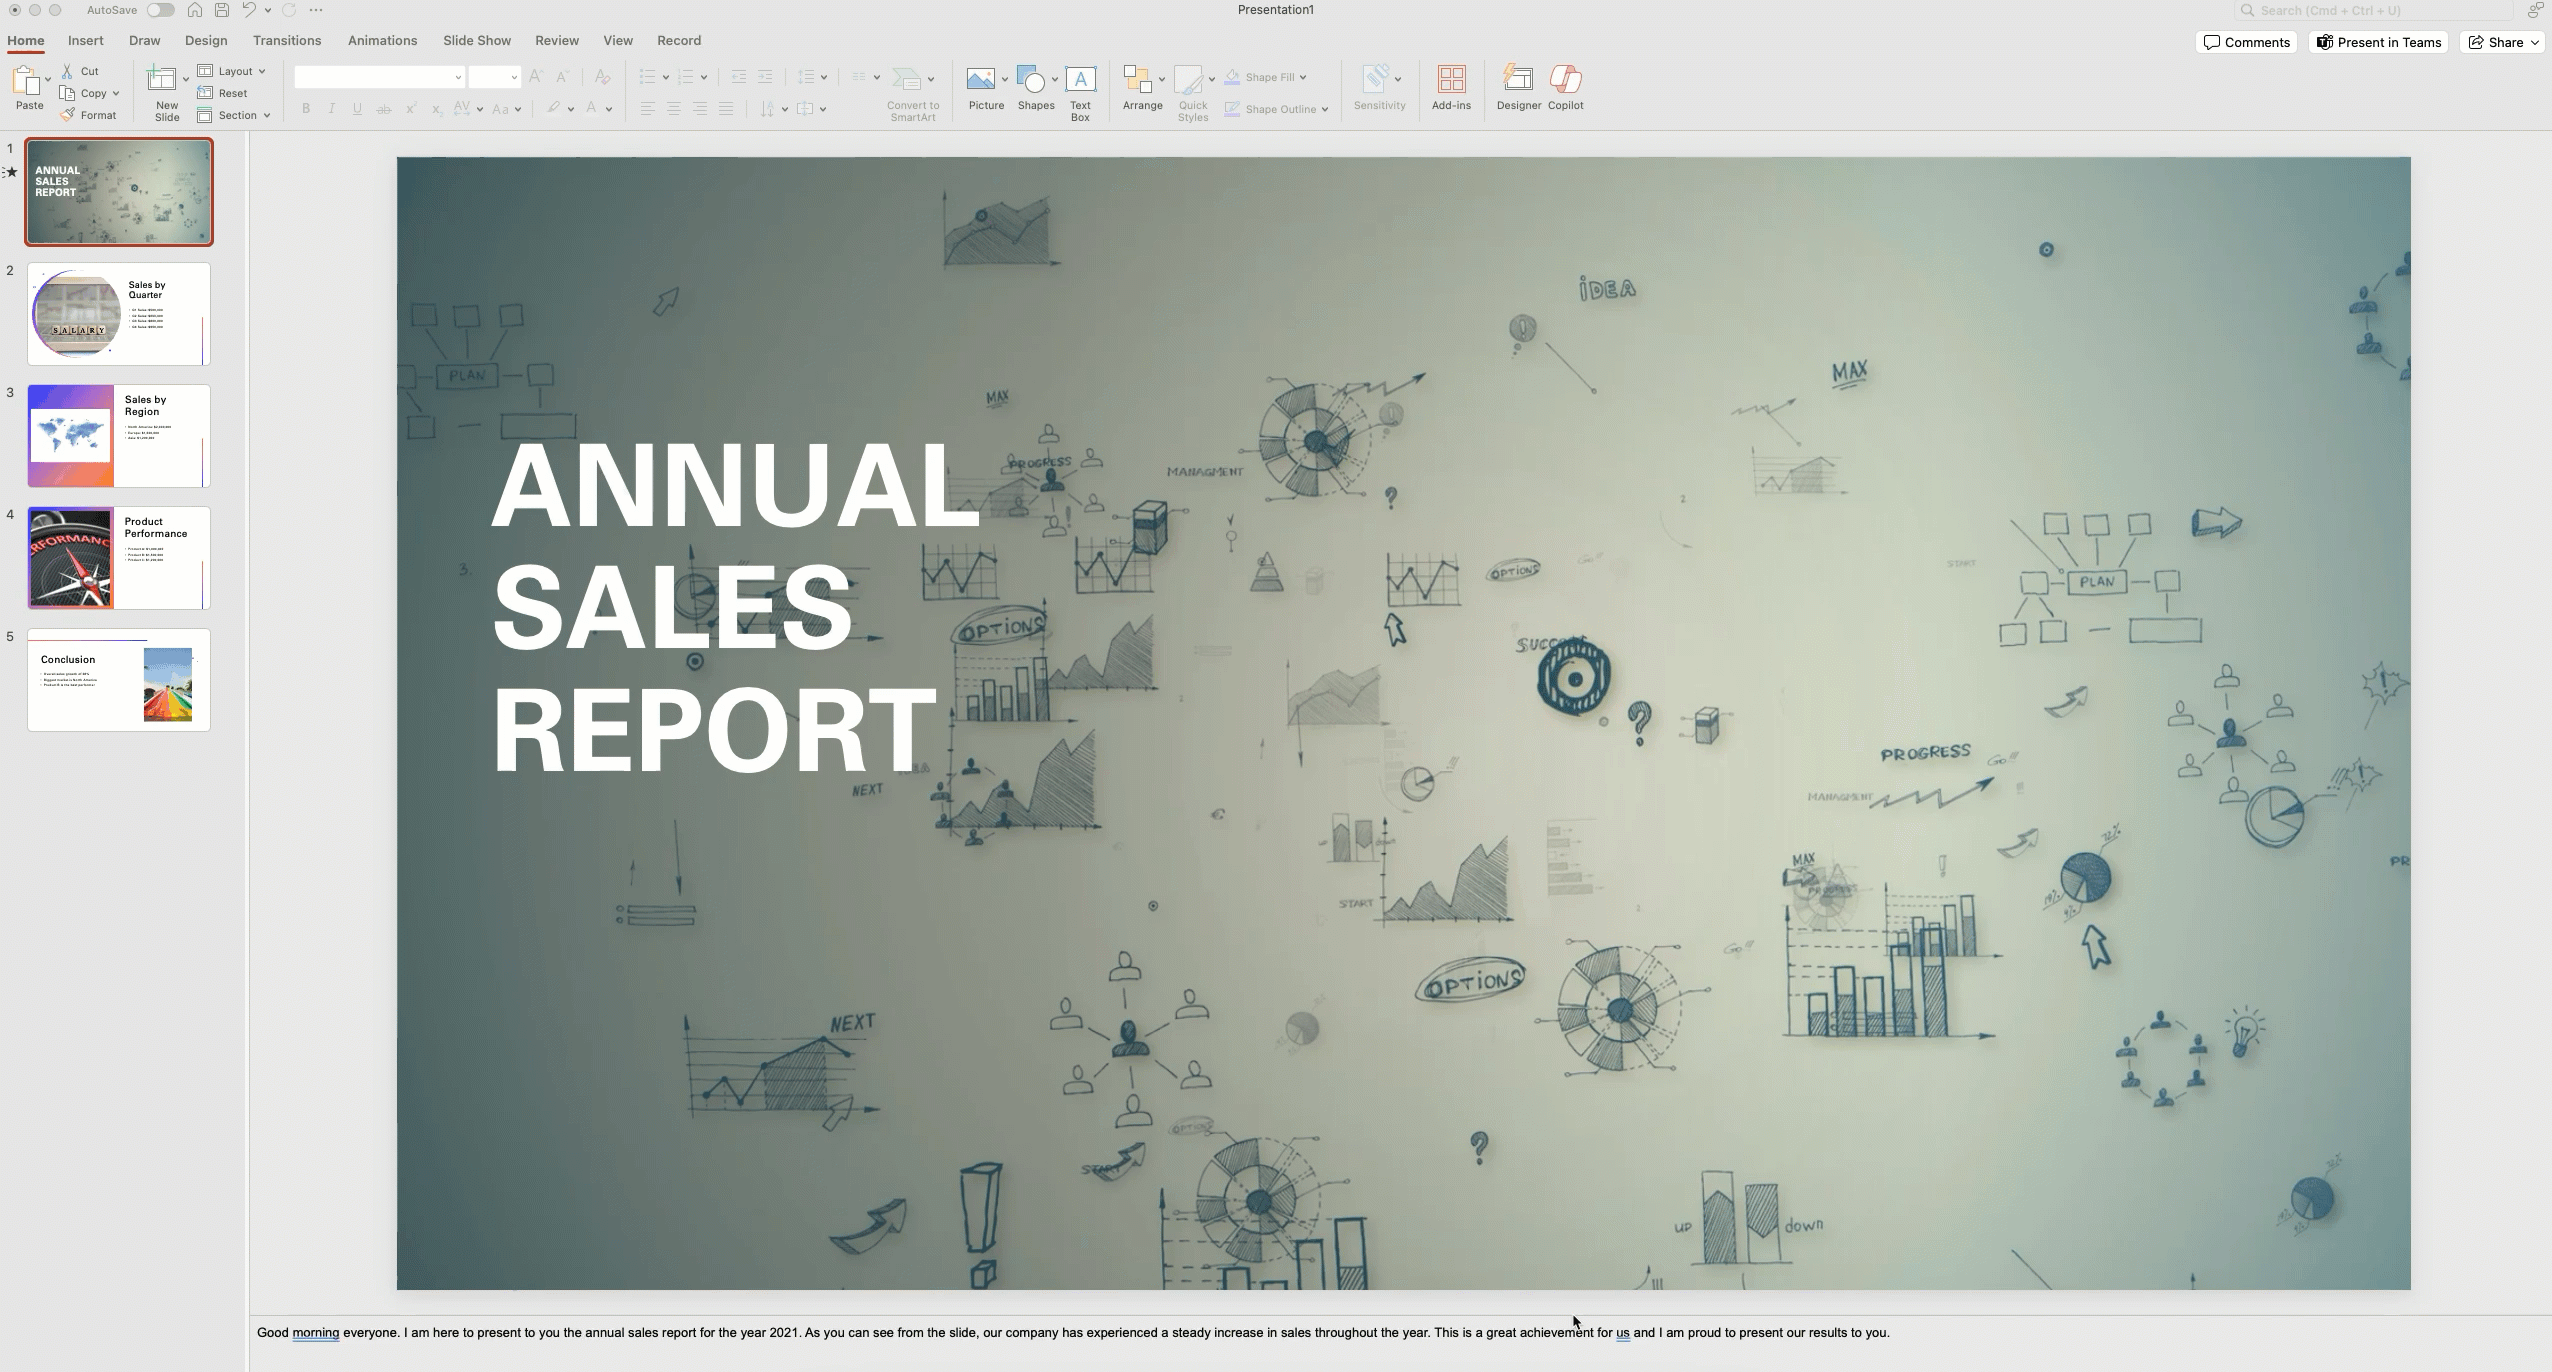
Task: Toggle Align Left paragraph button
Action: point(647,109)
